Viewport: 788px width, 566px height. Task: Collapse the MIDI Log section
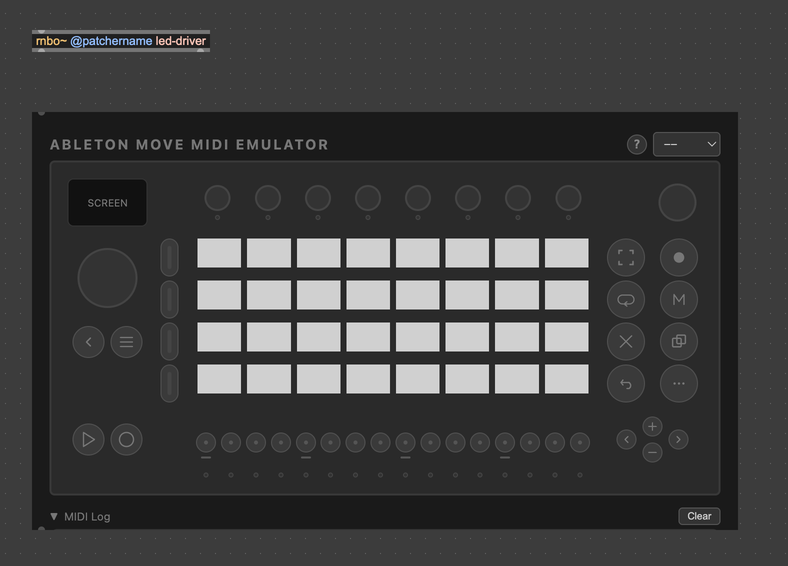[x=55, y=516]
